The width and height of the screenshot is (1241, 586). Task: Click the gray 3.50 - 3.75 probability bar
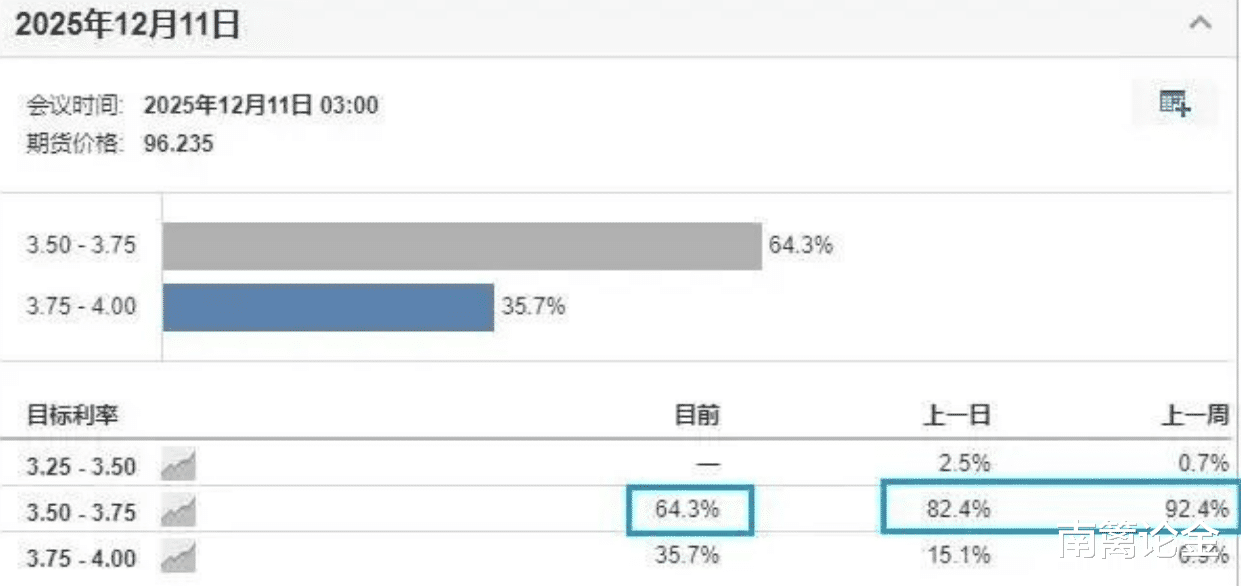[462, 246]
